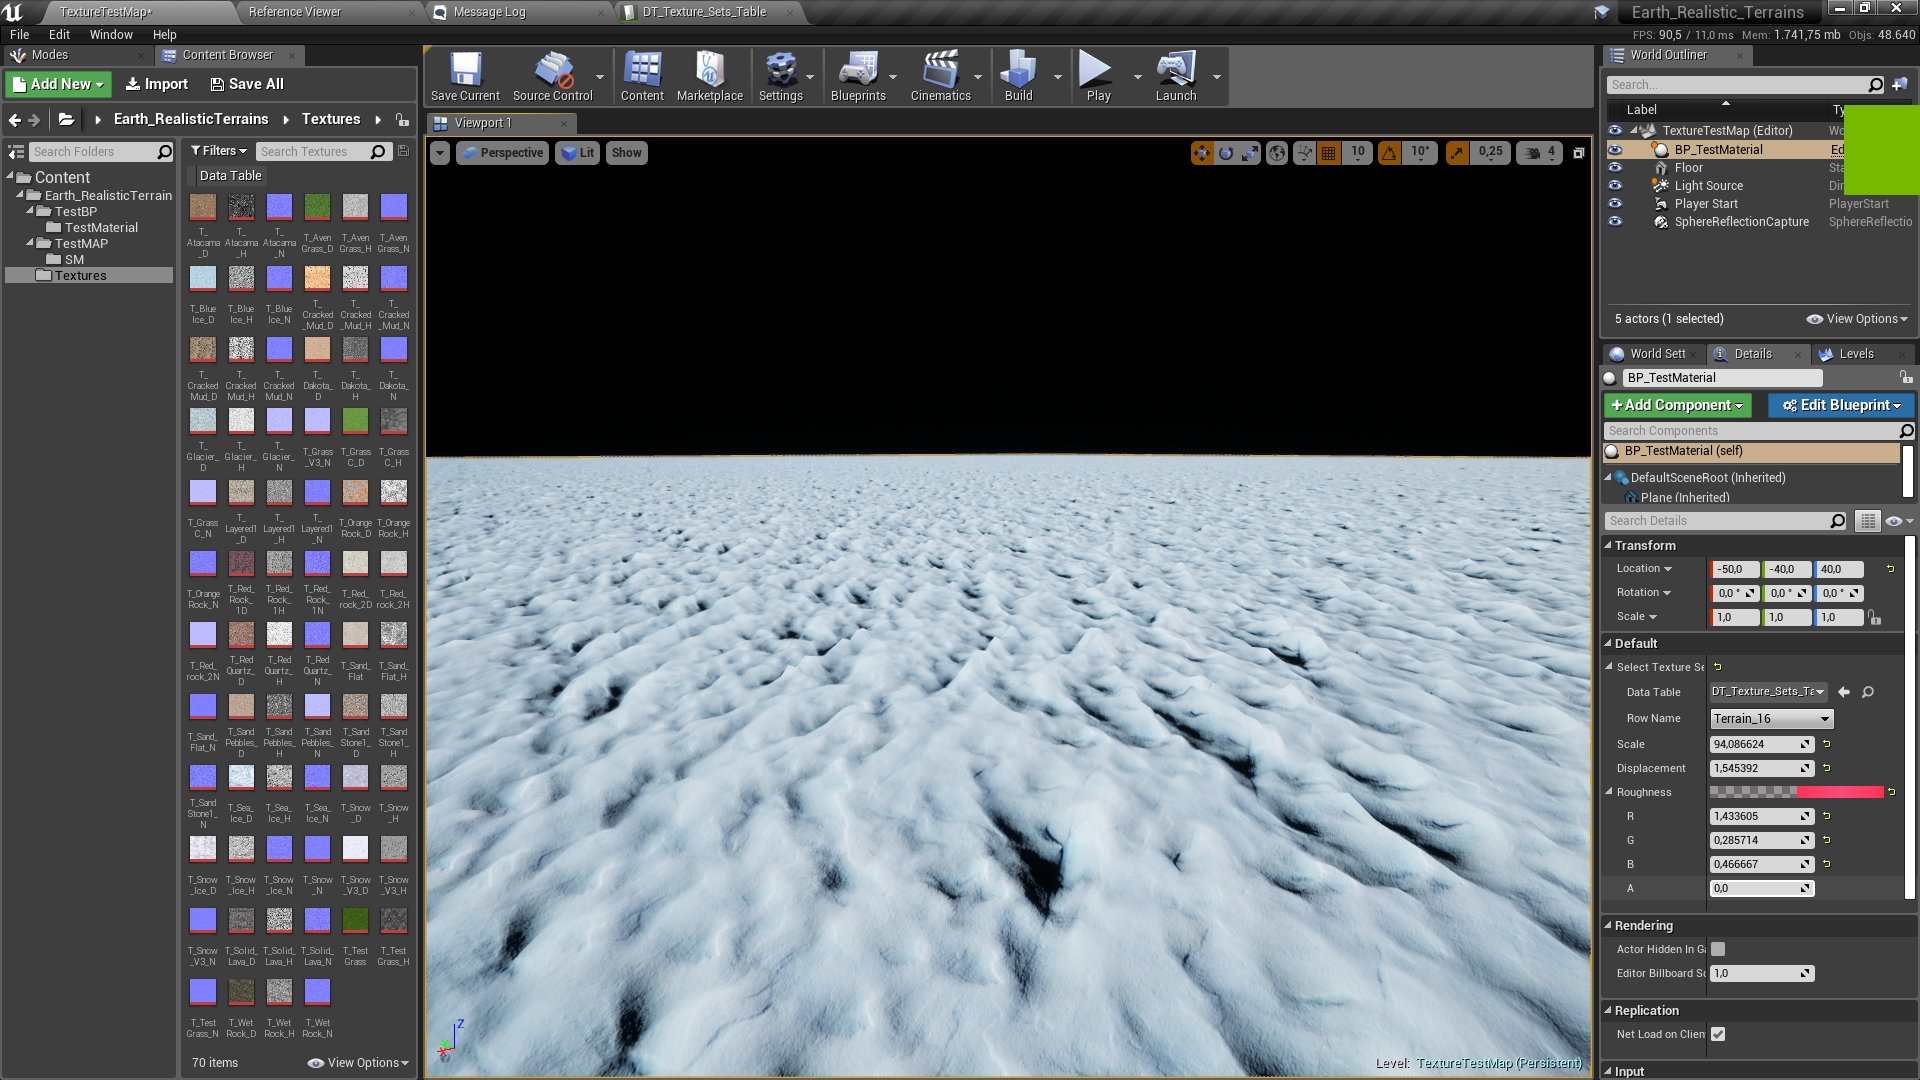Image resolution: width=1920 pixels, height=1080 pixels.
Task: Click the Build icon in the toolbar
Action: pos(1017,75)
